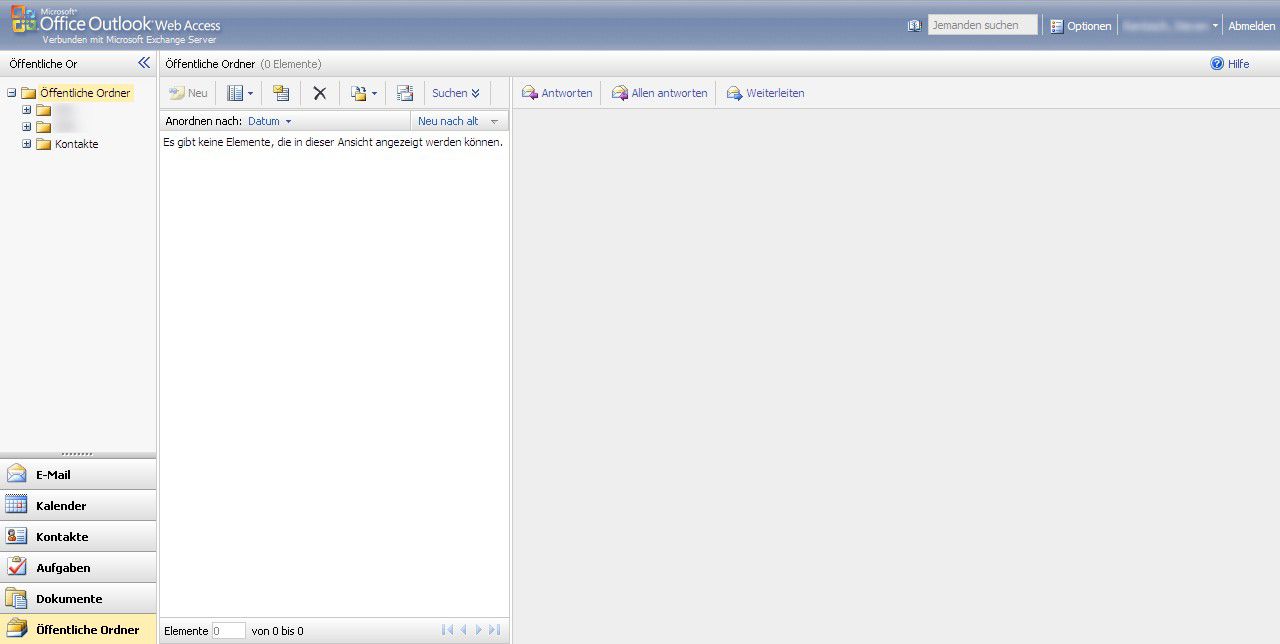Screen dimensions: 1280x644
Task: Collapse the Öffentliche Ordner tree root
Action: coord(12,93)
